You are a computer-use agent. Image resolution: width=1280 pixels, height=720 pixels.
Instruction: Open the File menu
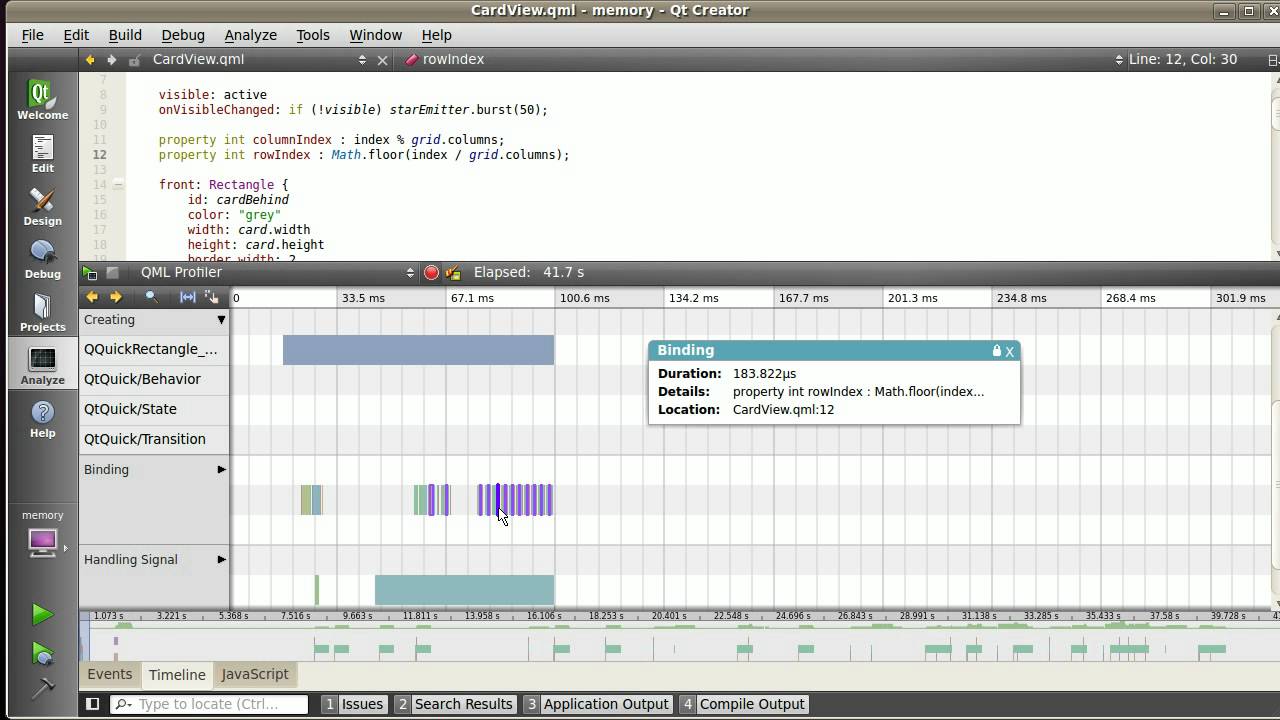coord(32,35)
